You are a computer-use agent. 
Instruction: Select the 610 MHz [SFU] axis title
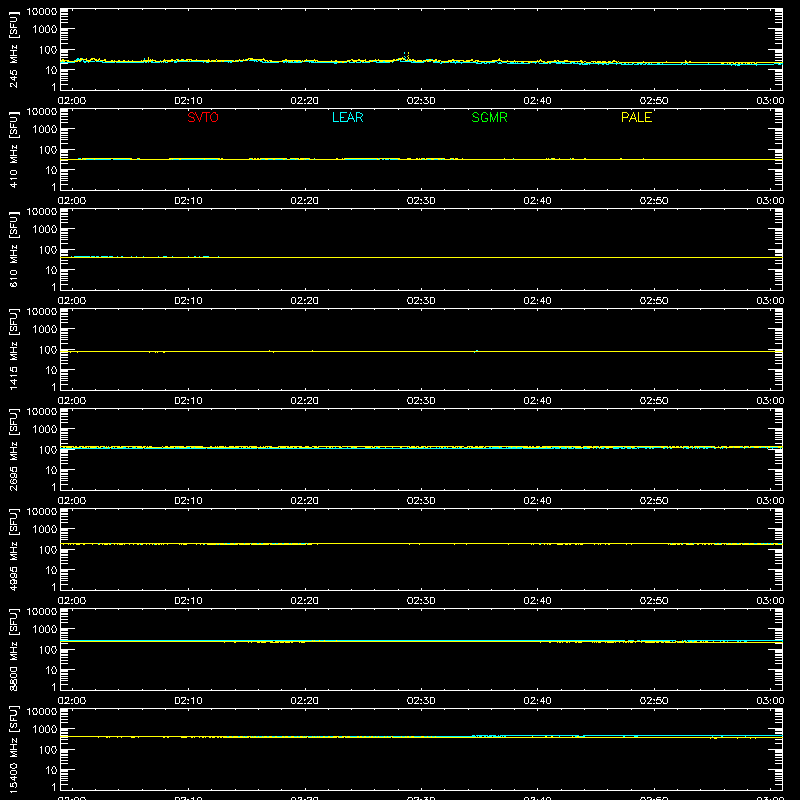click(13, 249)
